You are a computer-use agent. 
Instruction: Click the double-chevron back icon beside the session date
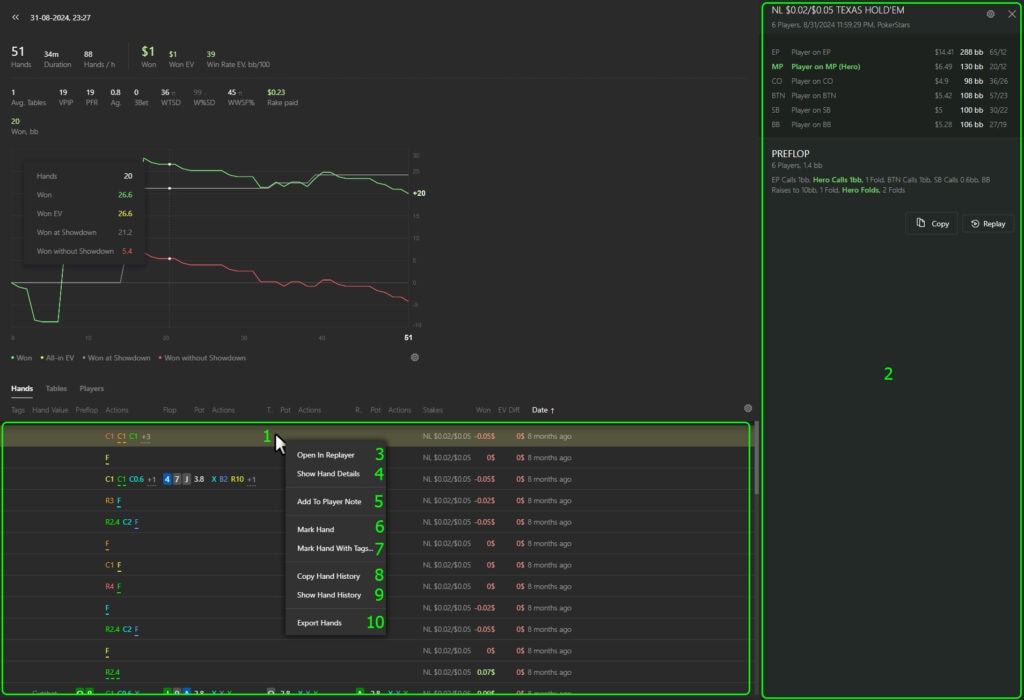(16, 17)
